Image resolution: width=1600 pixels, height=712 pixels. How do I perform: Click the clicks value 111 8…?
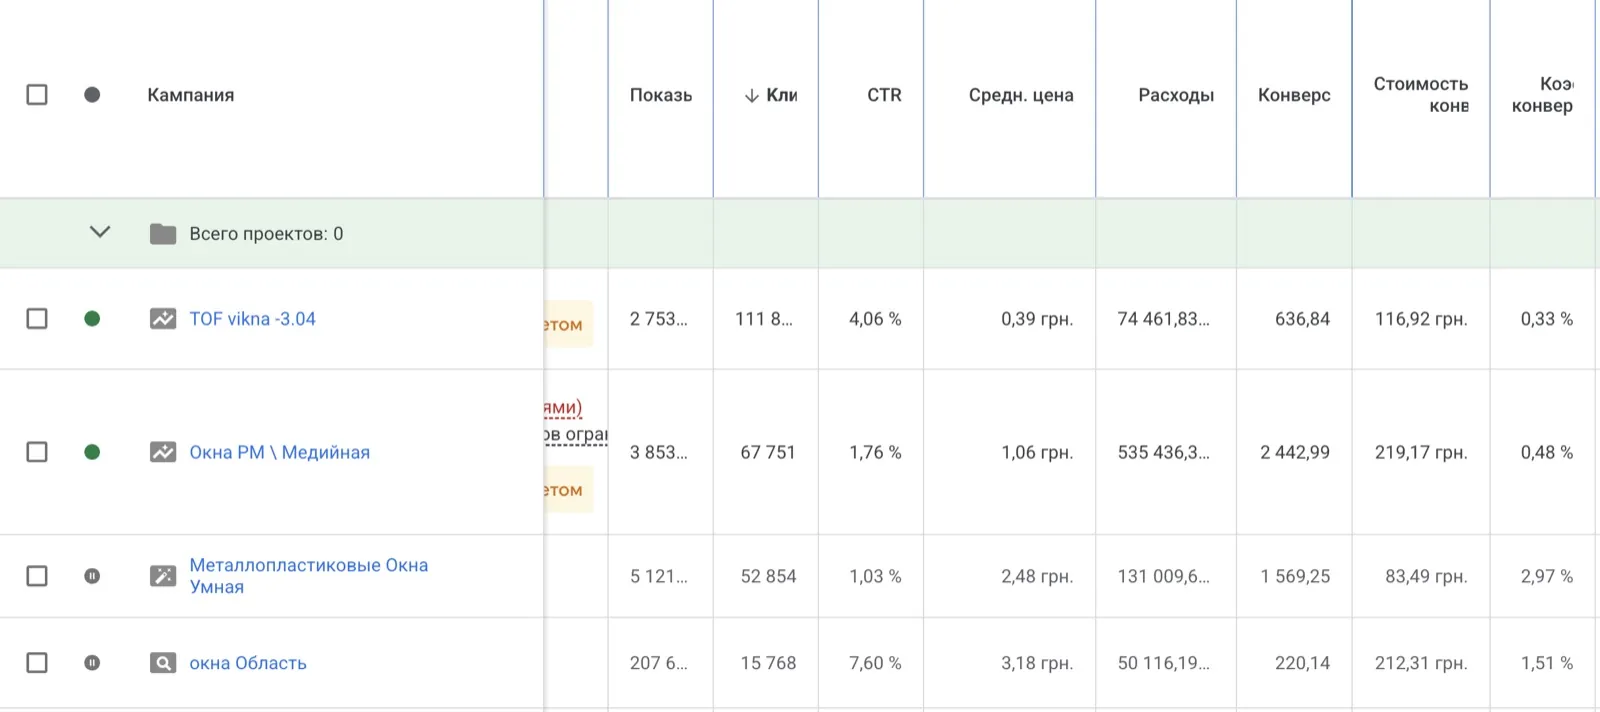click(764, 319)
